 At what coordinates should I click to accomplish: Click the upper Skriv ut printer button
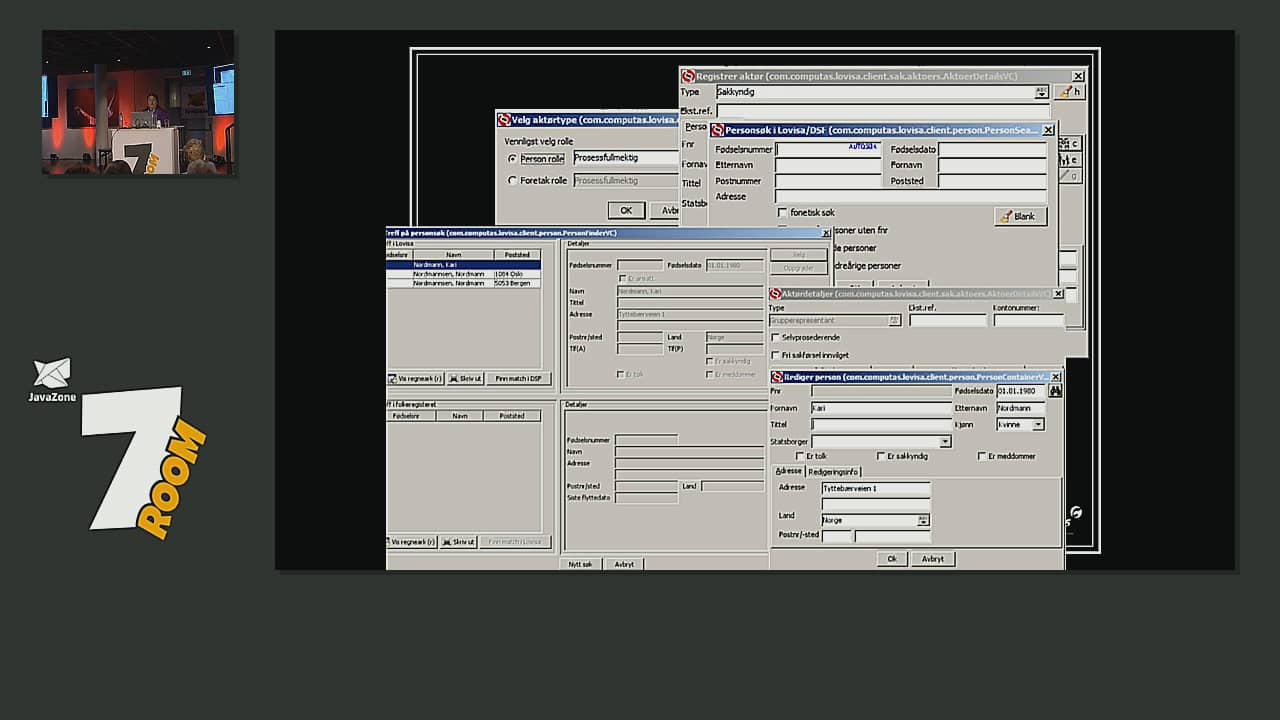pyautogui.click(x=465, y=379)
